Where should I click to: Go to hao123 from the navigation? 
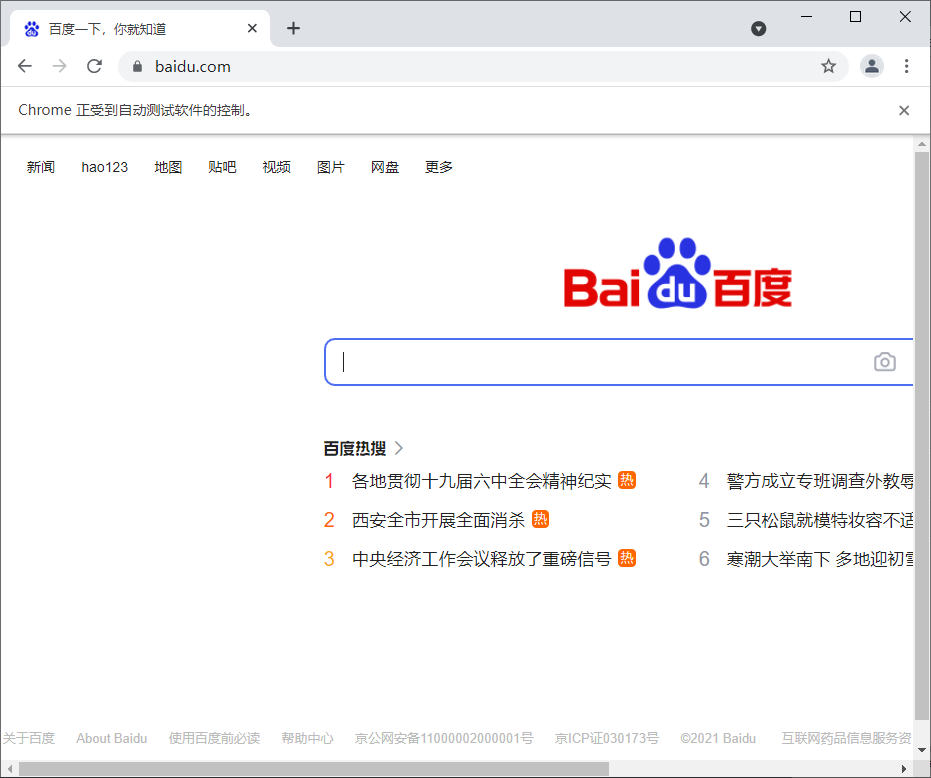[104, 167]
